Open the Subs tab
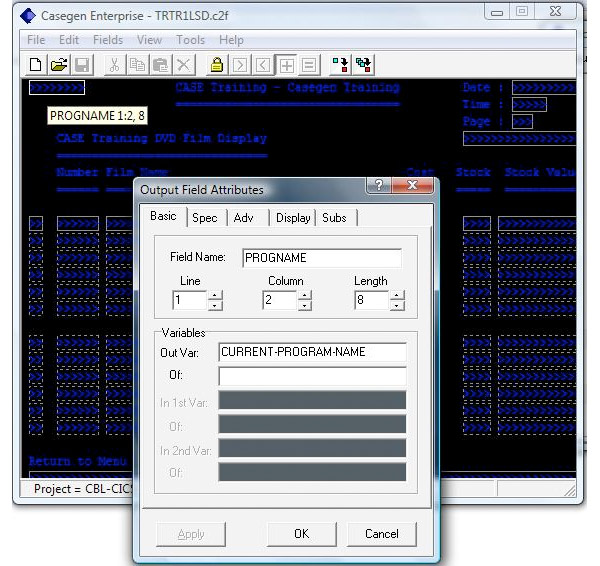This screenshot has width=600, height=566. [334, 218]
